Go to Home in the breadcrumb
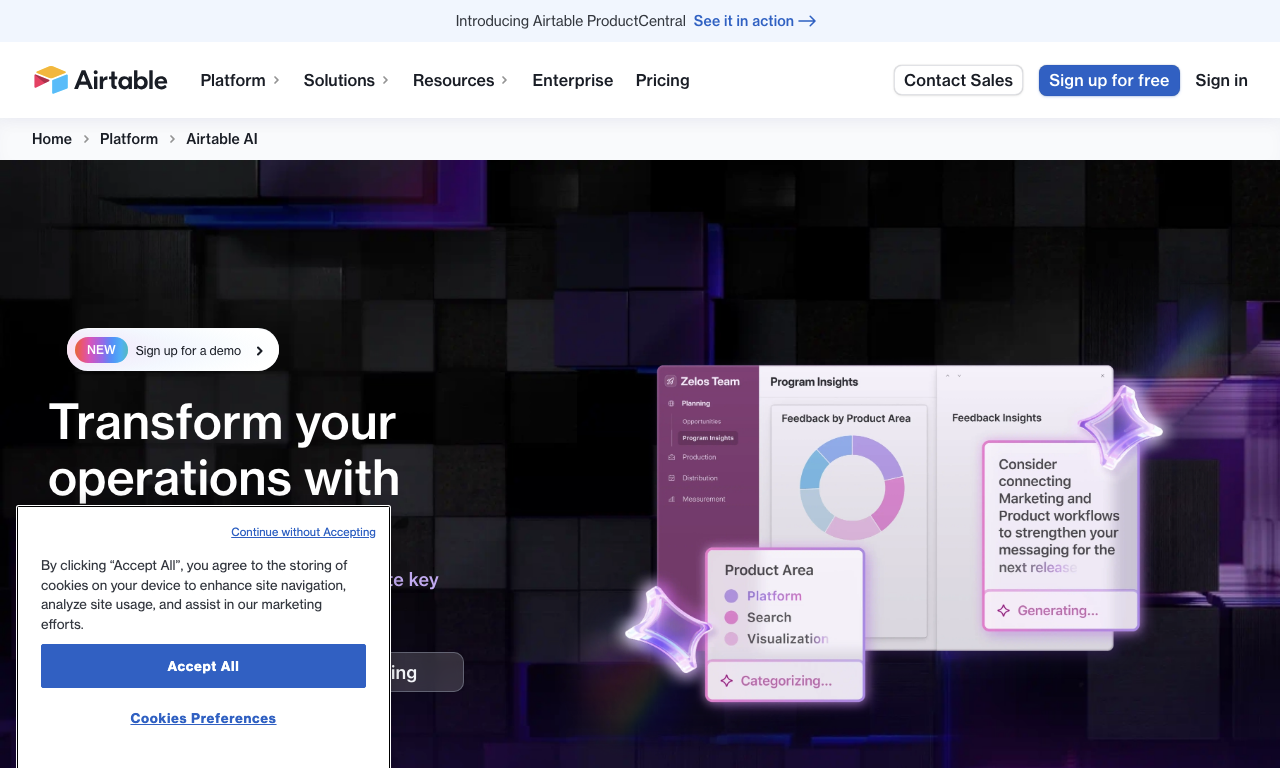1280x768 pixels. [x=52, y=139]
